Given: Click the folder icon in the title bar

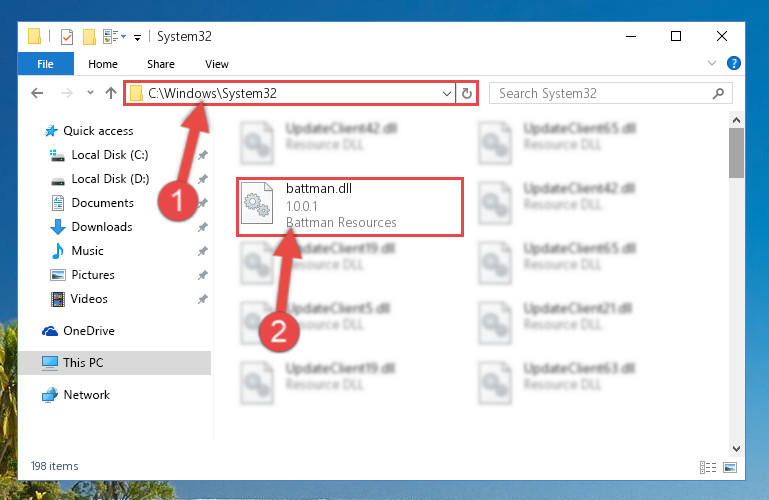Looking at the screenshot, I should (x=34, y=36).
